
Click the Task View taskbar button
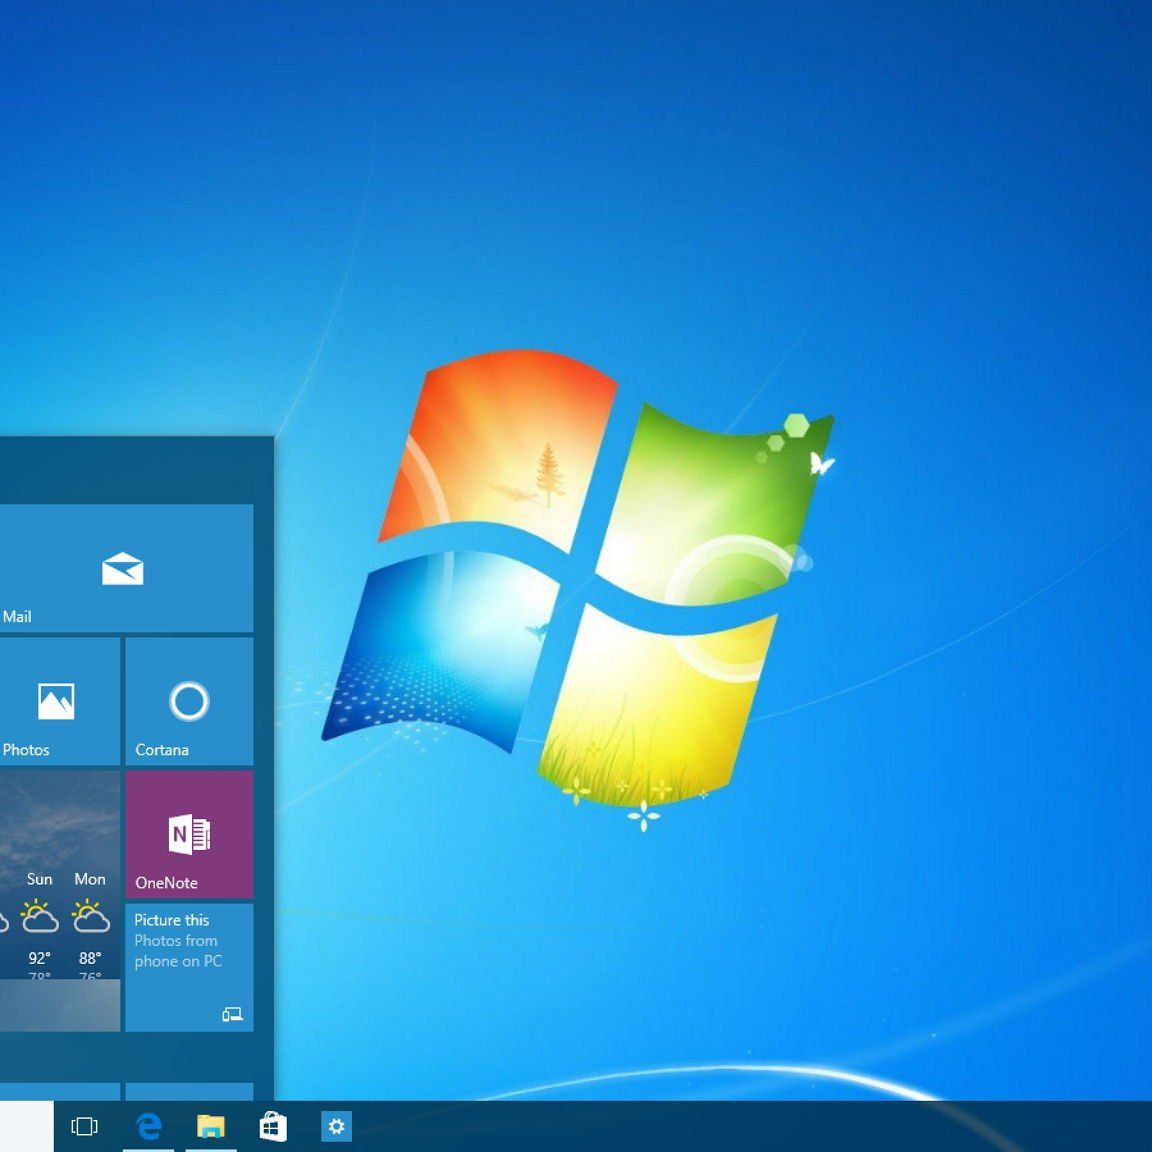pos(84,1126)
